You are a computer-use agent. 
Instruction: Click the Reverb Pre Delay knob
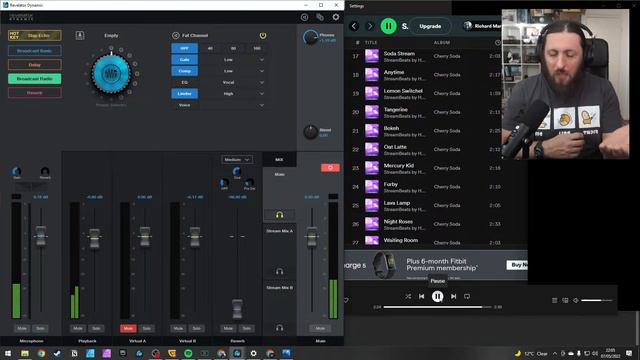pos(249,182)
